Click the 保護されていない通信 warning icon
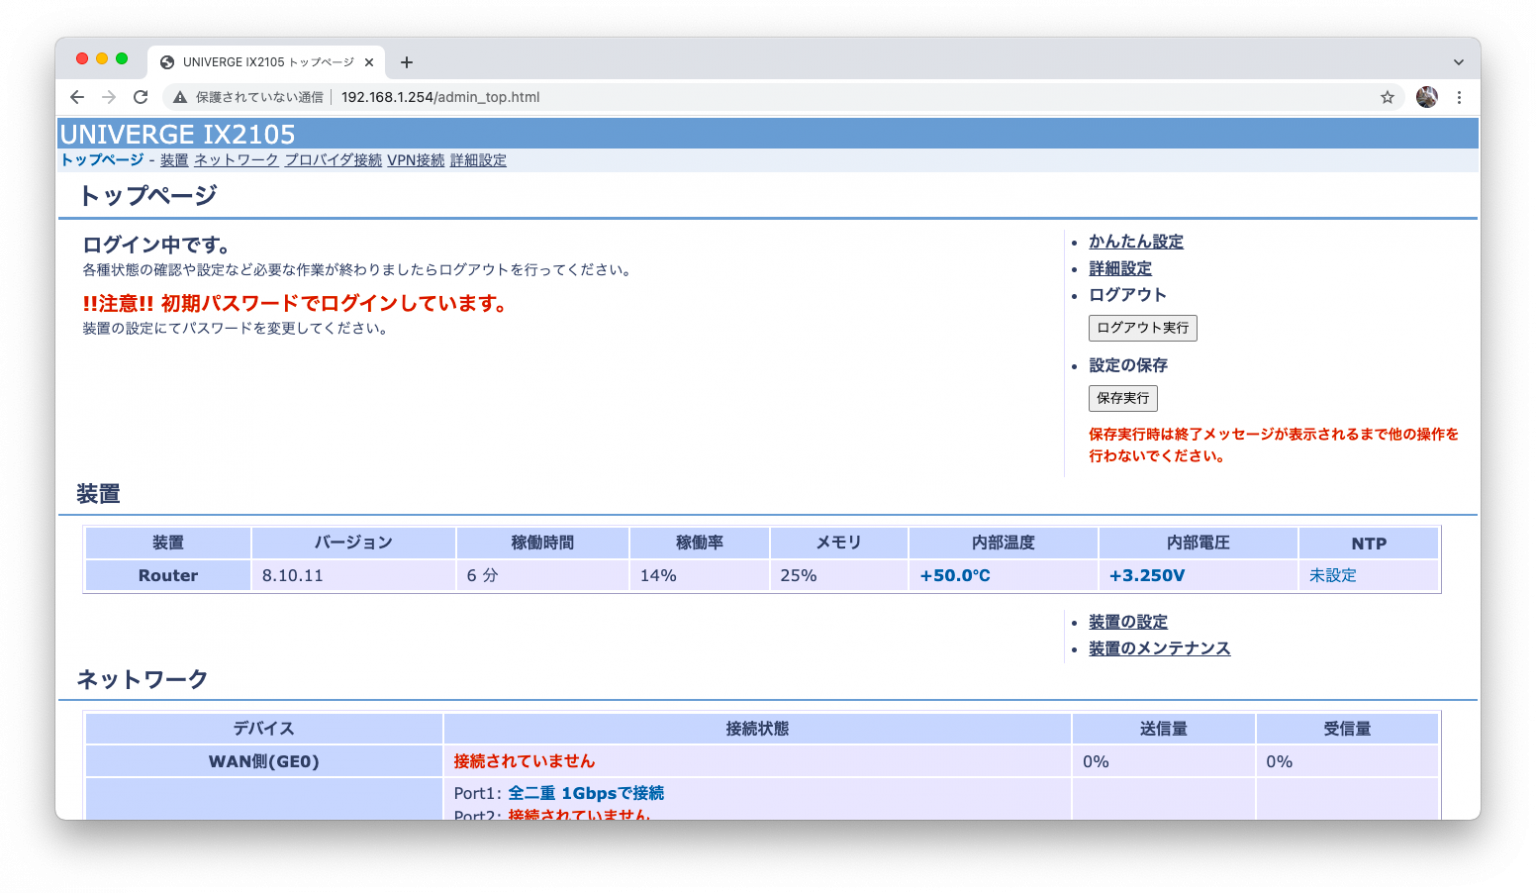Viewport: 1536px width, 893px height. tap(178, 97)
